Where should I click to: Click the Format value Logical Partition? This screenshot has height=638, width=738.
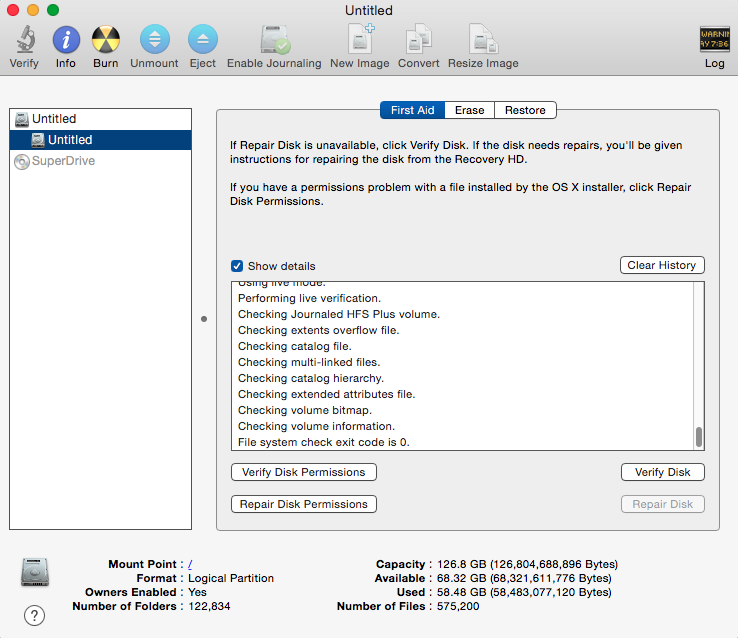[231, 578]
